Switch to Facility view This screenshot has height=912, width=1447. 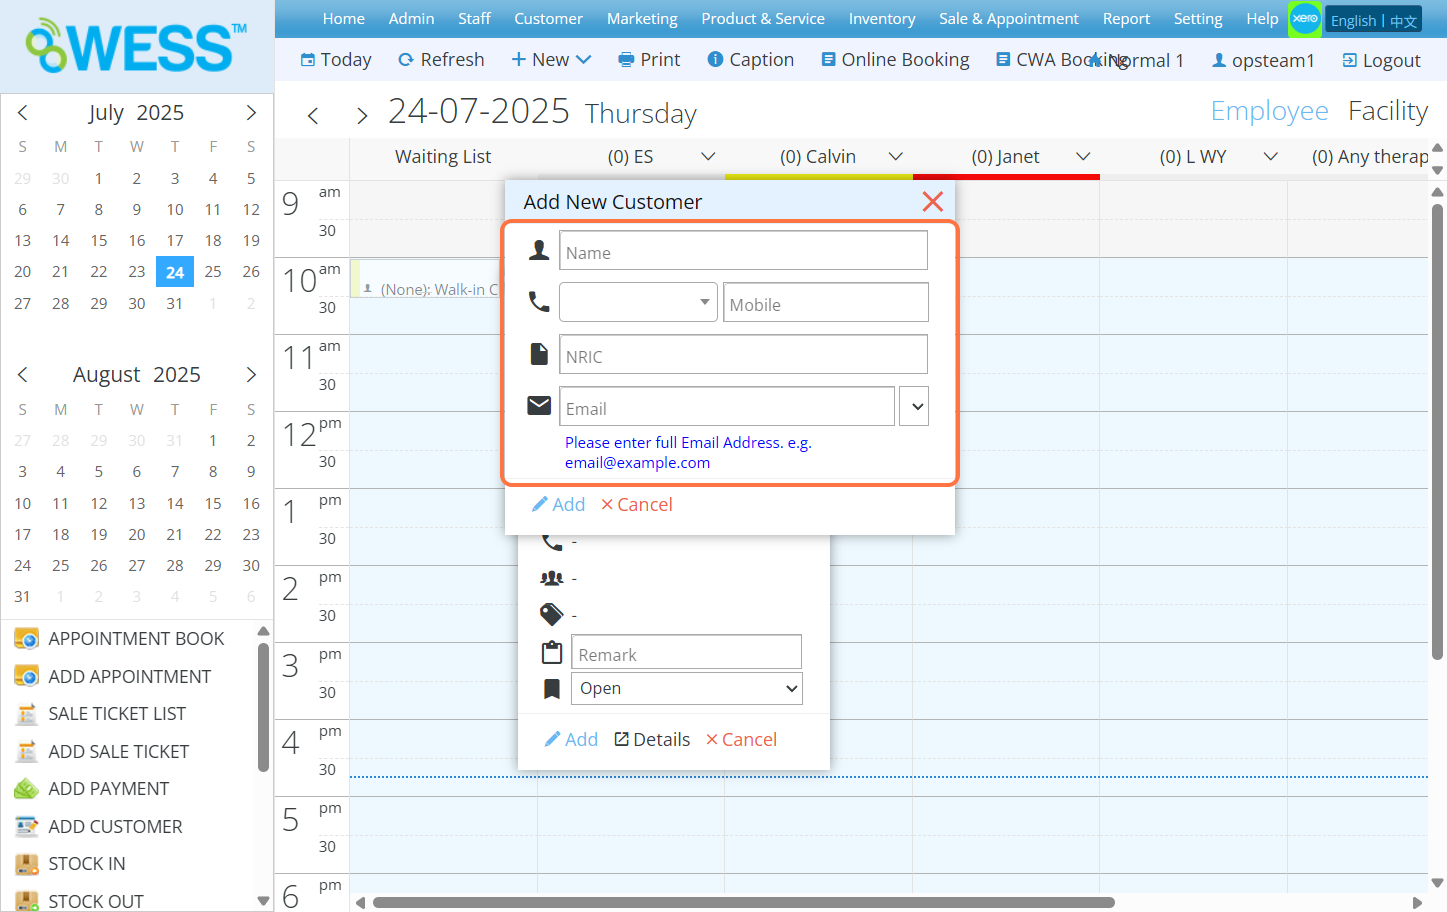point(1387,111)
